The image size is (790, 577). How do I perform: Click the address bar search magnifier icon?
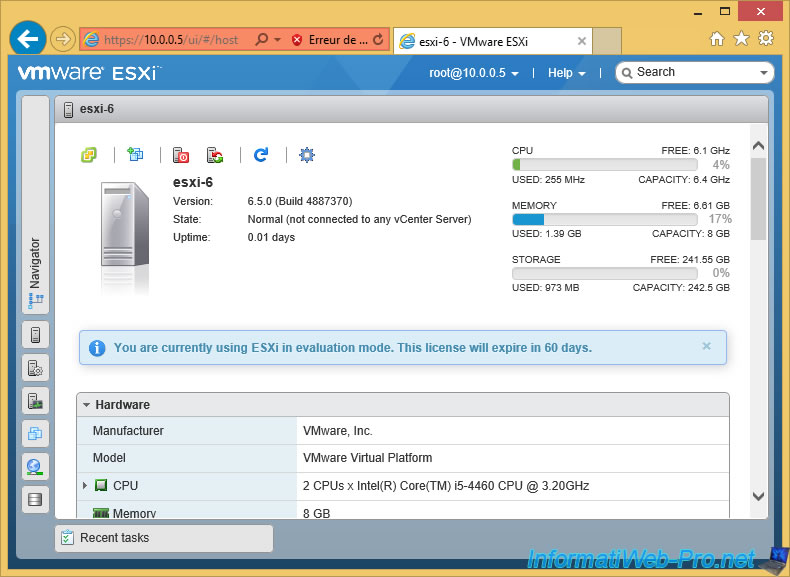click(x=262, y=39)
